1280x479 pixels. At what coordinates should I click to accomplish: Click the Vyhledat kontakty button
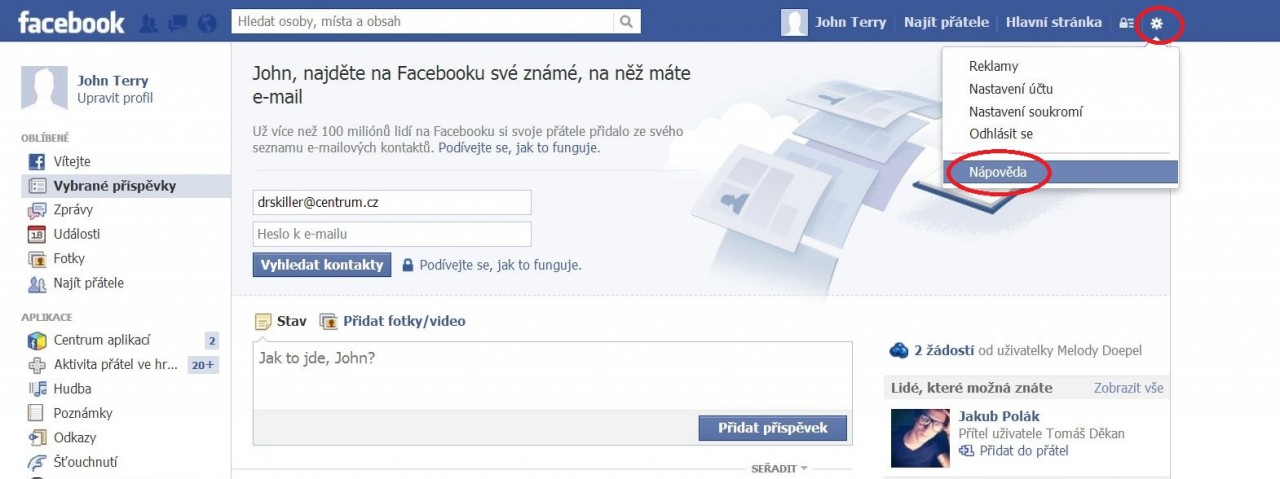pos(322,265)
